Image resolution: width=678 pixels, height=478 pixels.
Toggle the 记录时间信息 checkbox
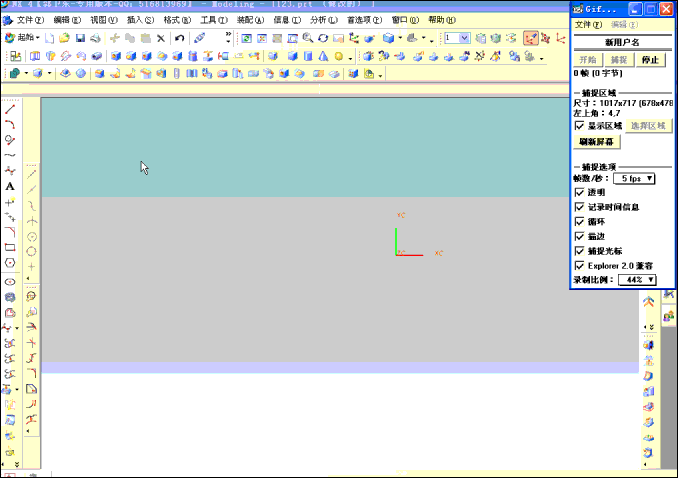(x=579, y=207)
